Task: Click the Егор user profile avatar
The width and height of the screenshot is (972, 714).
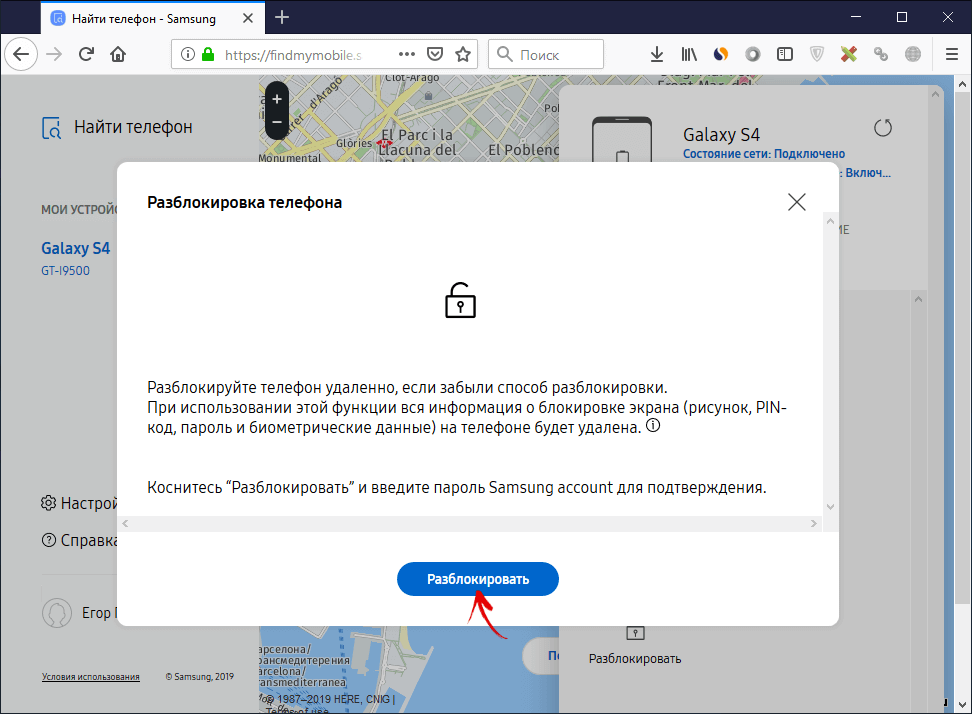Action: tap(57, 613)
